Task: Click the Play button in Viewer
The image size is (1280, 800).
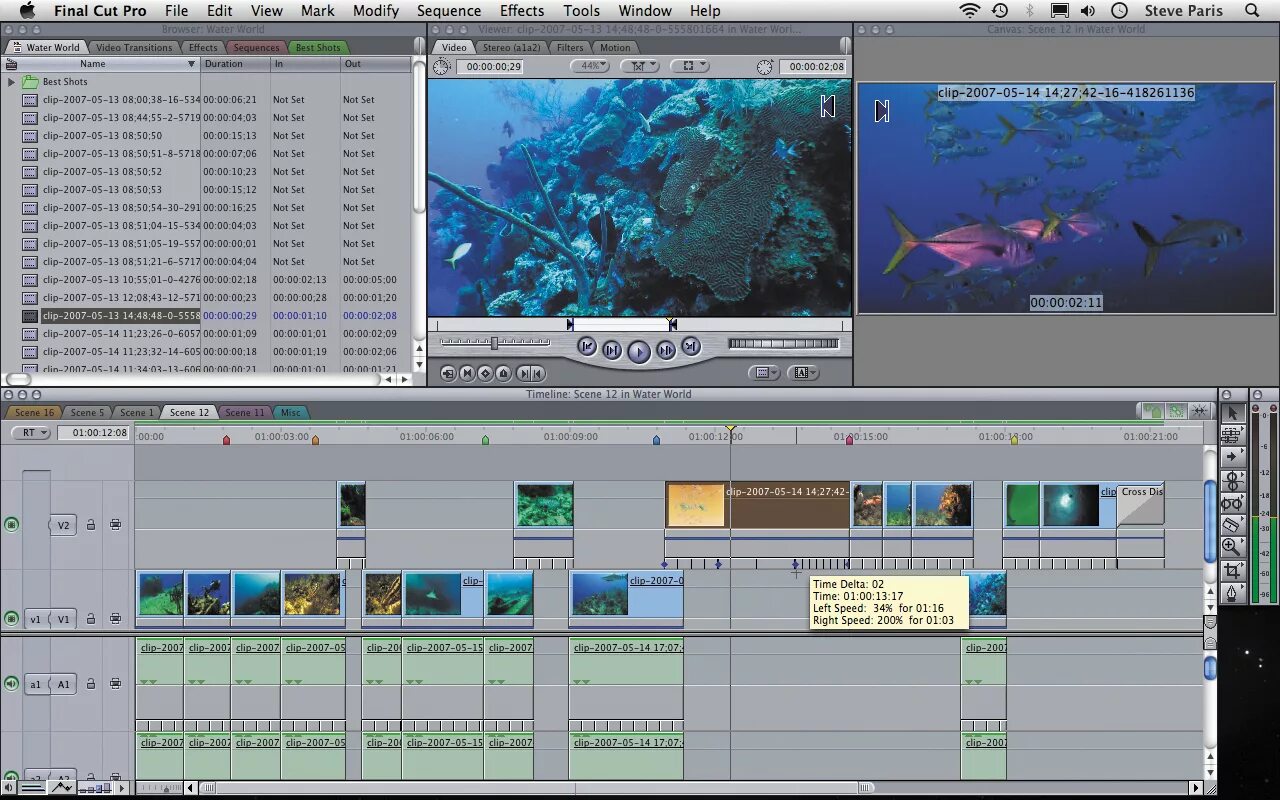Action: tap(639, 350)
